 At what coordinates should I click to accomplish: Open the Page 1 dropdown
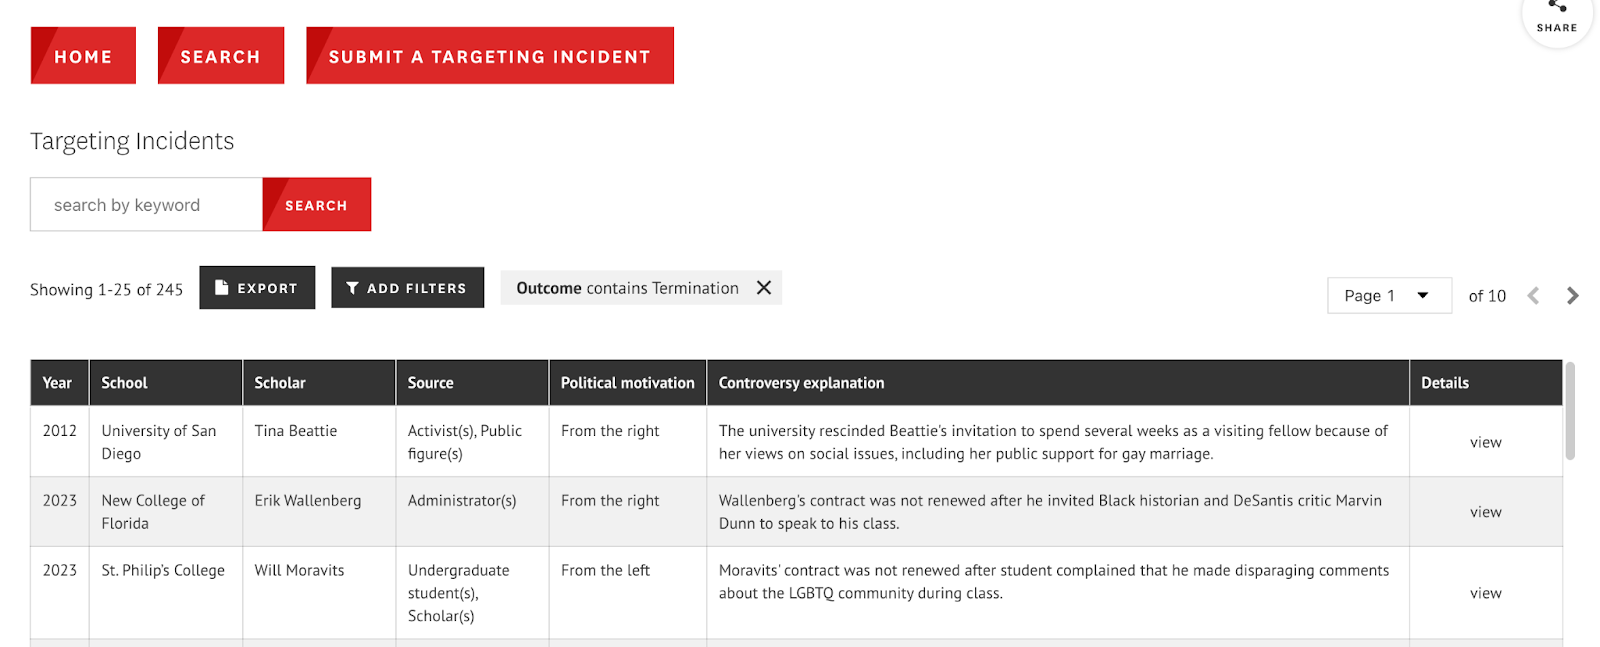(1389, 296)
